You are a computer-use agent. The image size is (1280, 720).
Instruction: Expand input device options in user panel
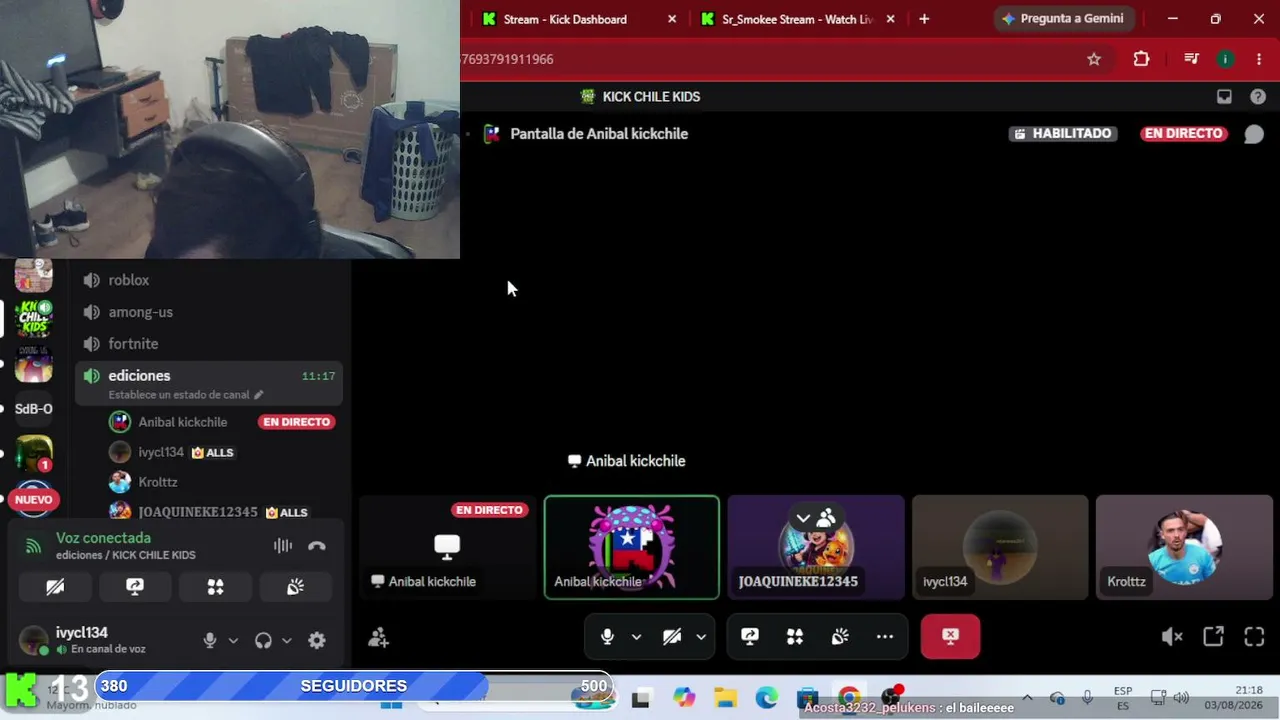coord(233,641)
